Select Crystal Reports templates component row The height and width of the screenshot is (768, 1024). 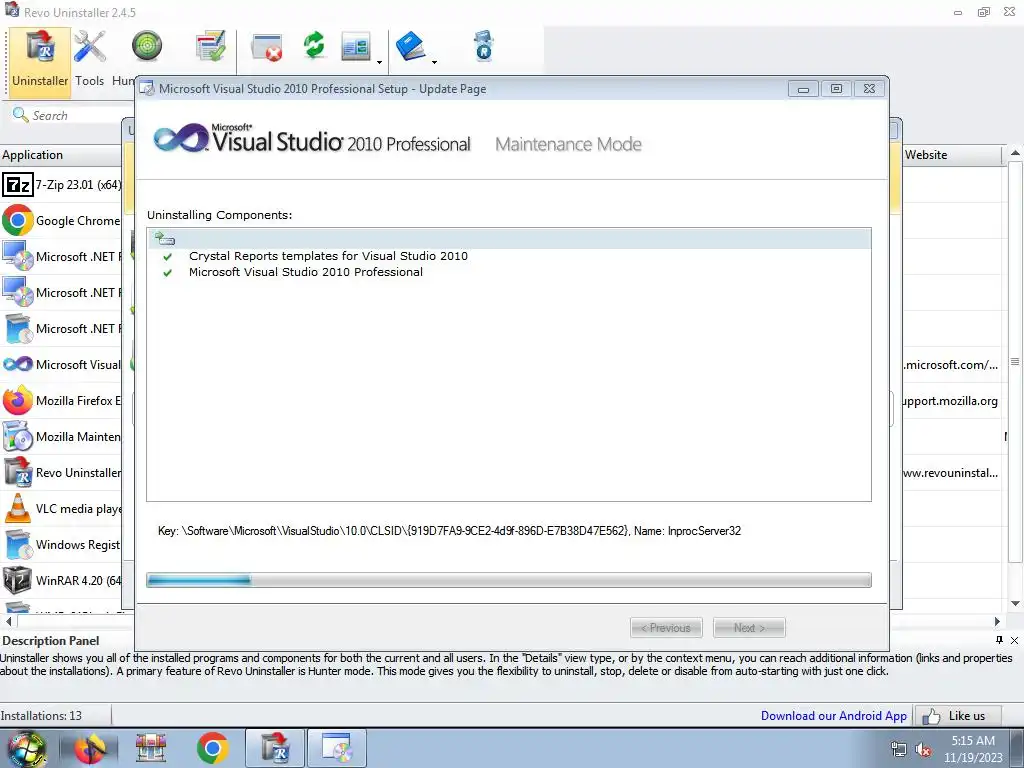click(328, 256)
